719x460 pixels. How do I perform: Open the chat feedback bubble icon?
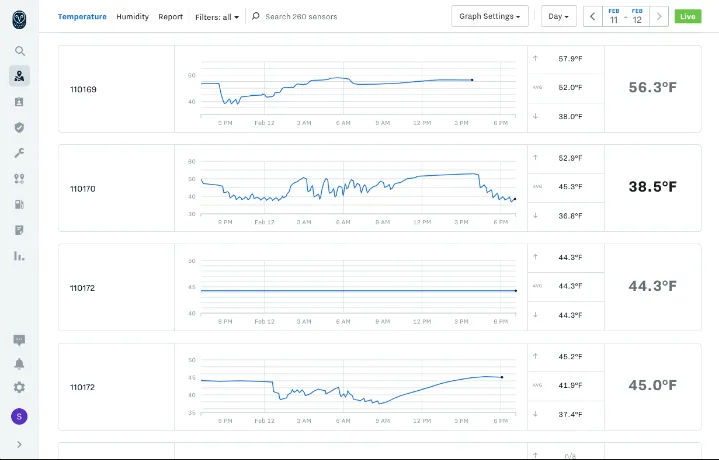click(x=19, y=340)
